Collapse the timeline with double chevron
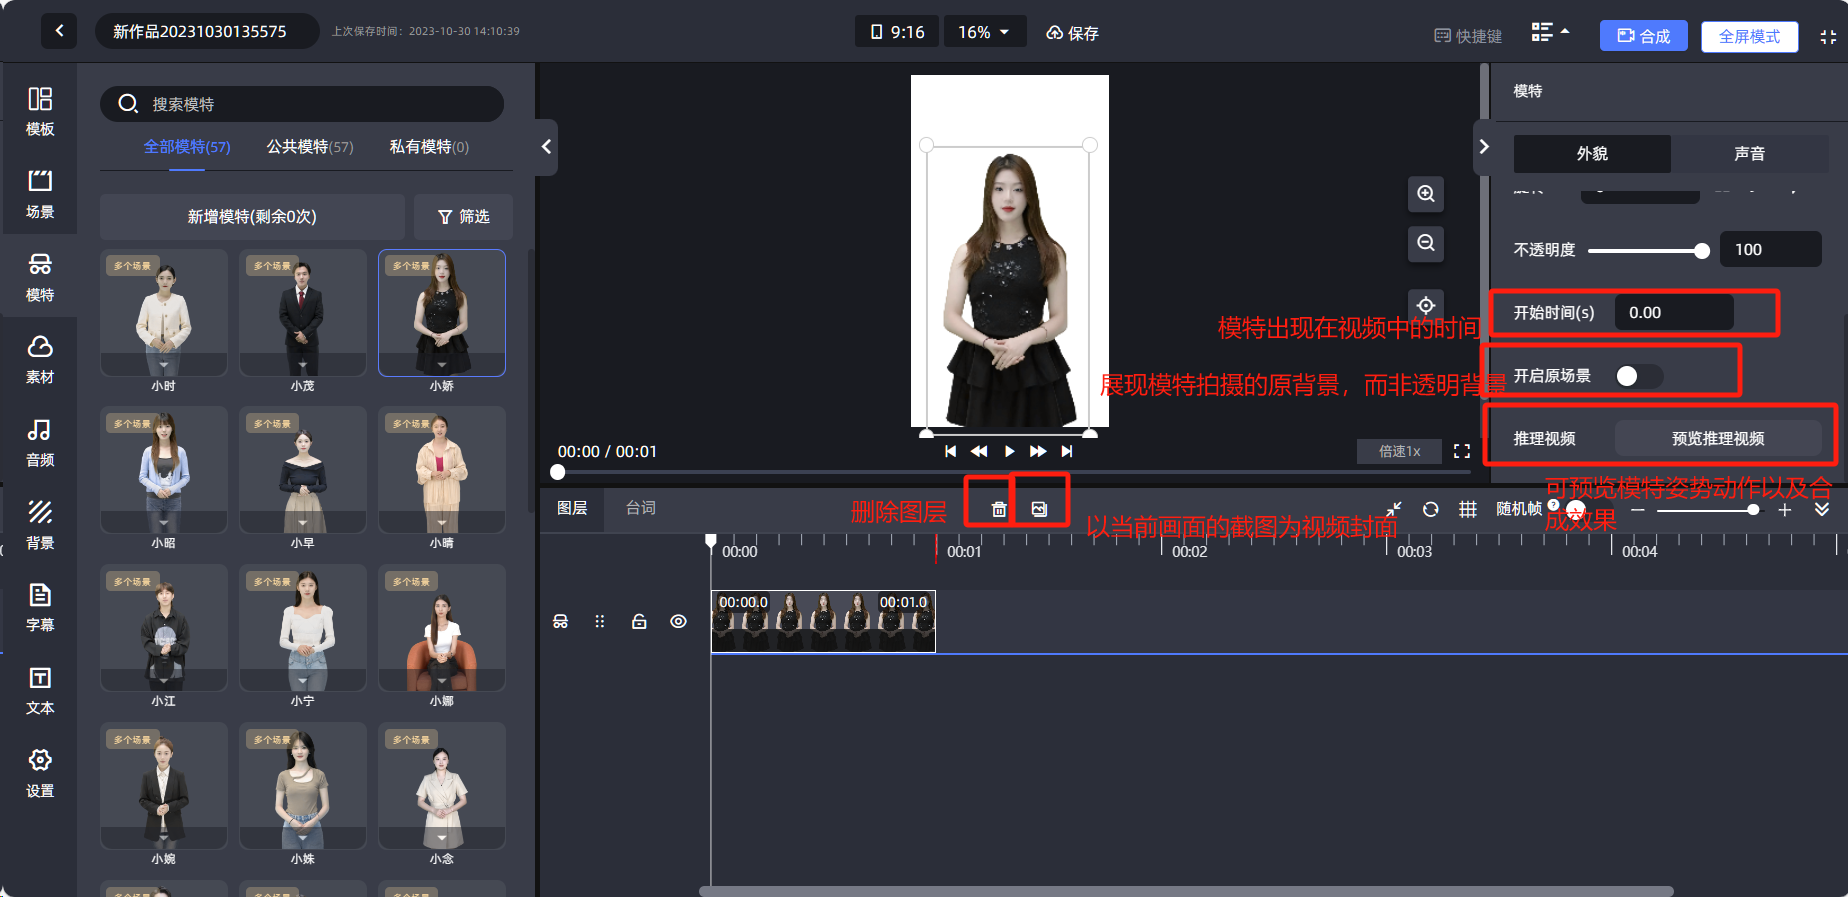The width and height of the screenshot is (1848, 897). pyautogui.click(x=1822, y=509)
